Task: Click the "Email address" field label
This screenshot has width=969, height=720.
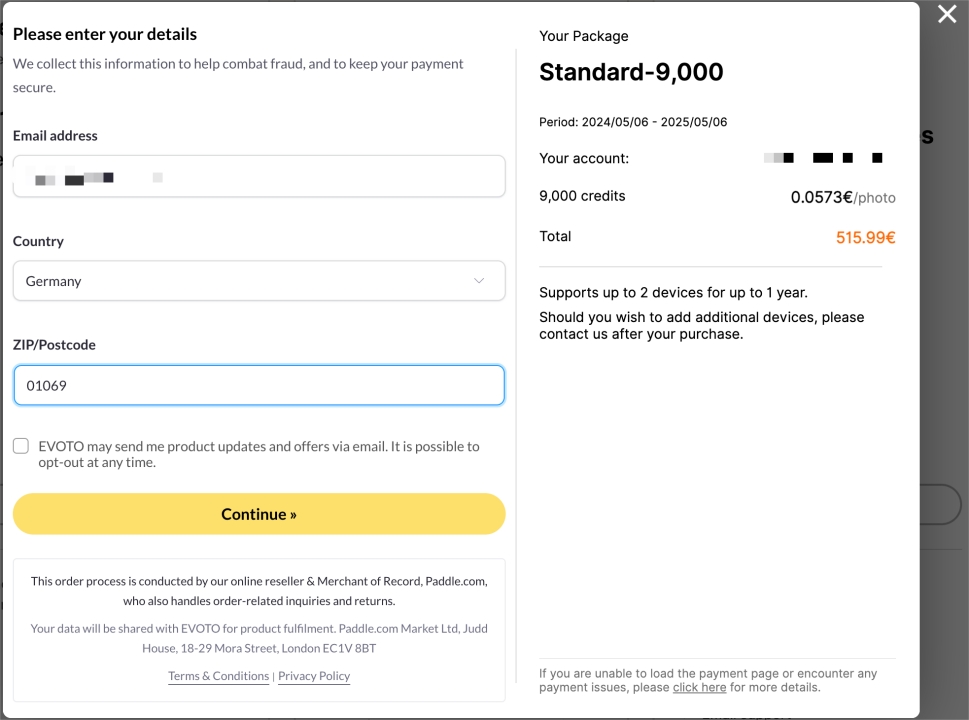Action: pyautogui.click(x=55, y=136)
